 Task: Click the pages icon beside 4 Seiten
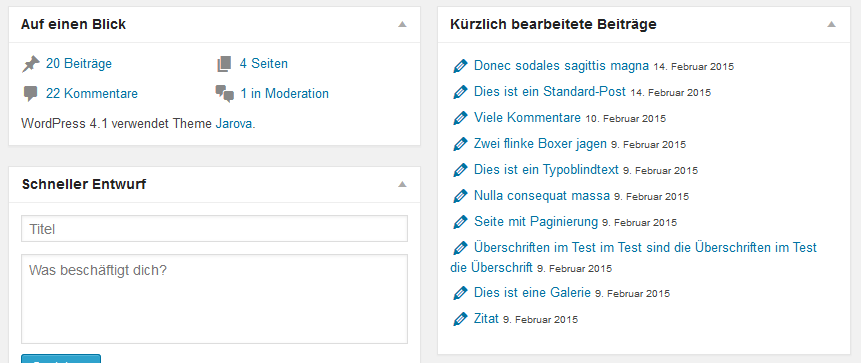coord(223,64)
